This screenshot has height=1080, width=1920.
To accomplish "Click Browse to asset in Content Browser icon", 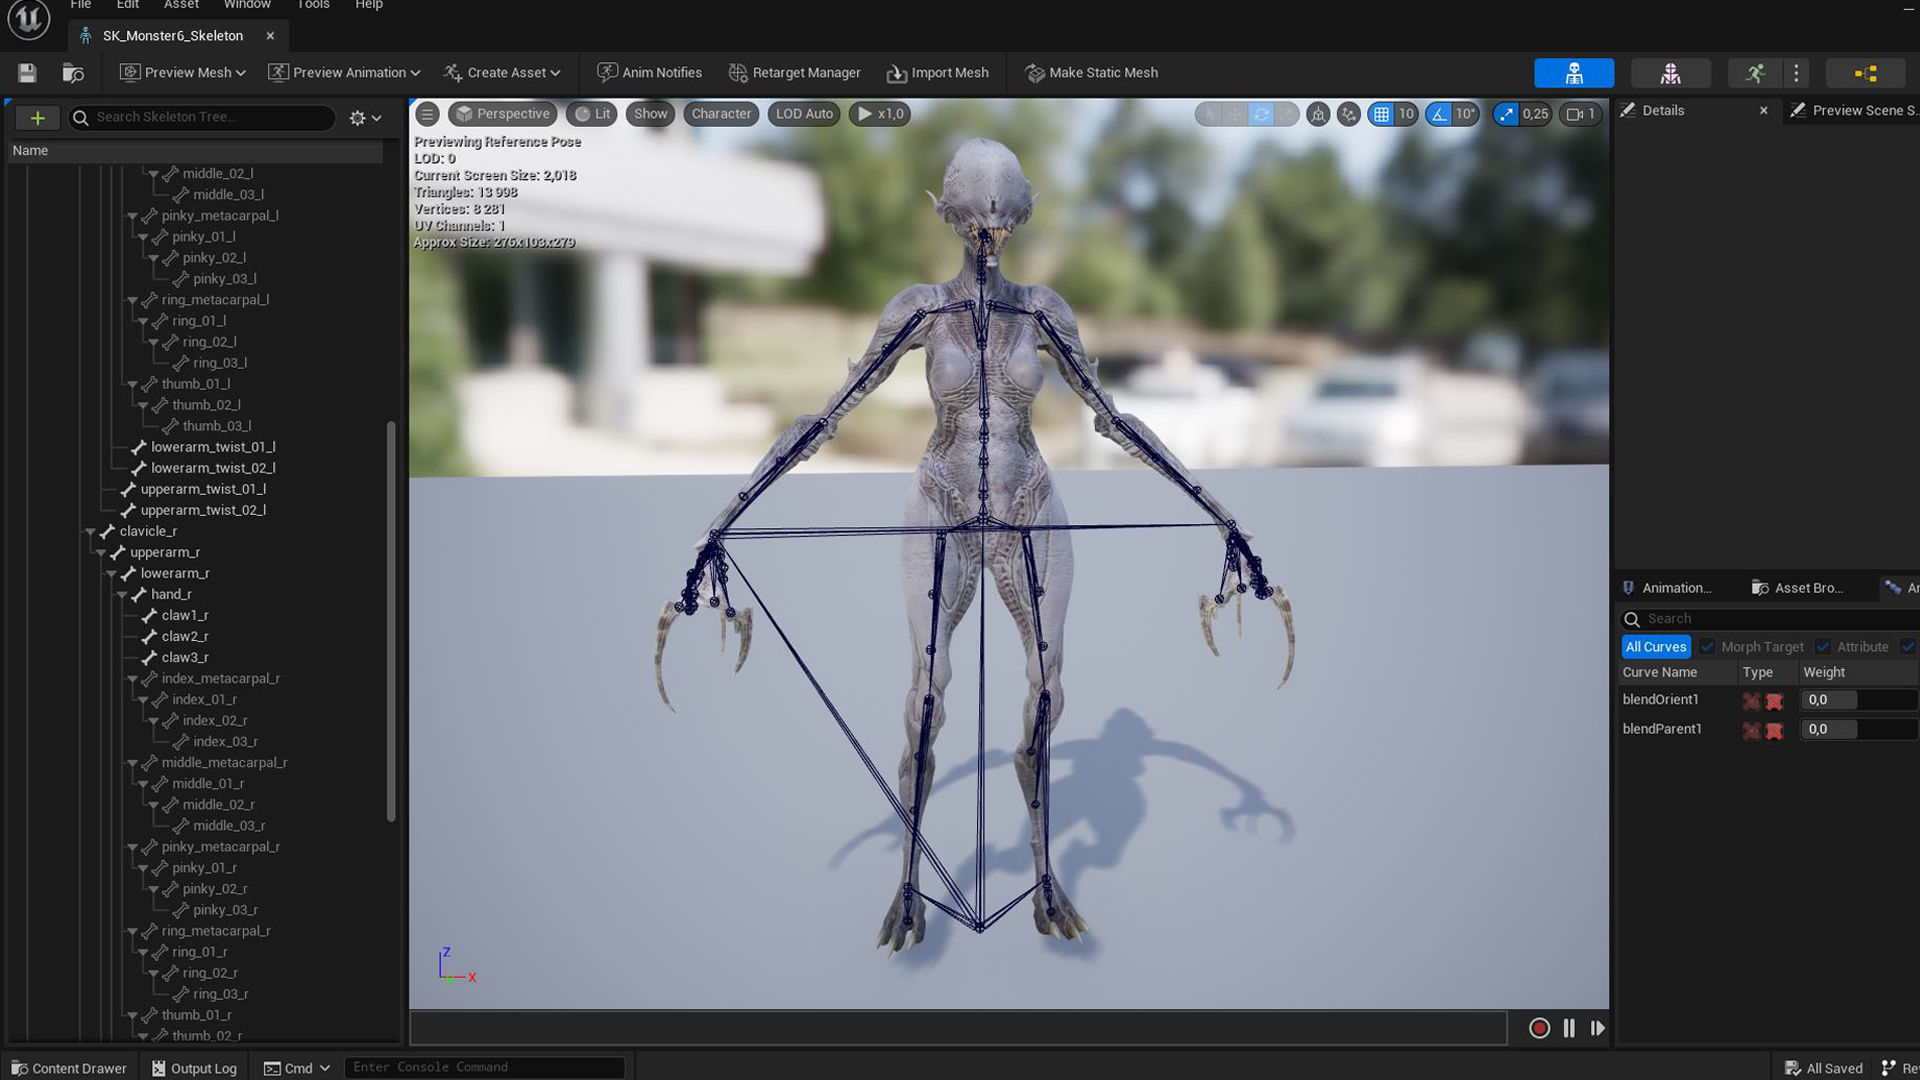I will tap(73, 73).
